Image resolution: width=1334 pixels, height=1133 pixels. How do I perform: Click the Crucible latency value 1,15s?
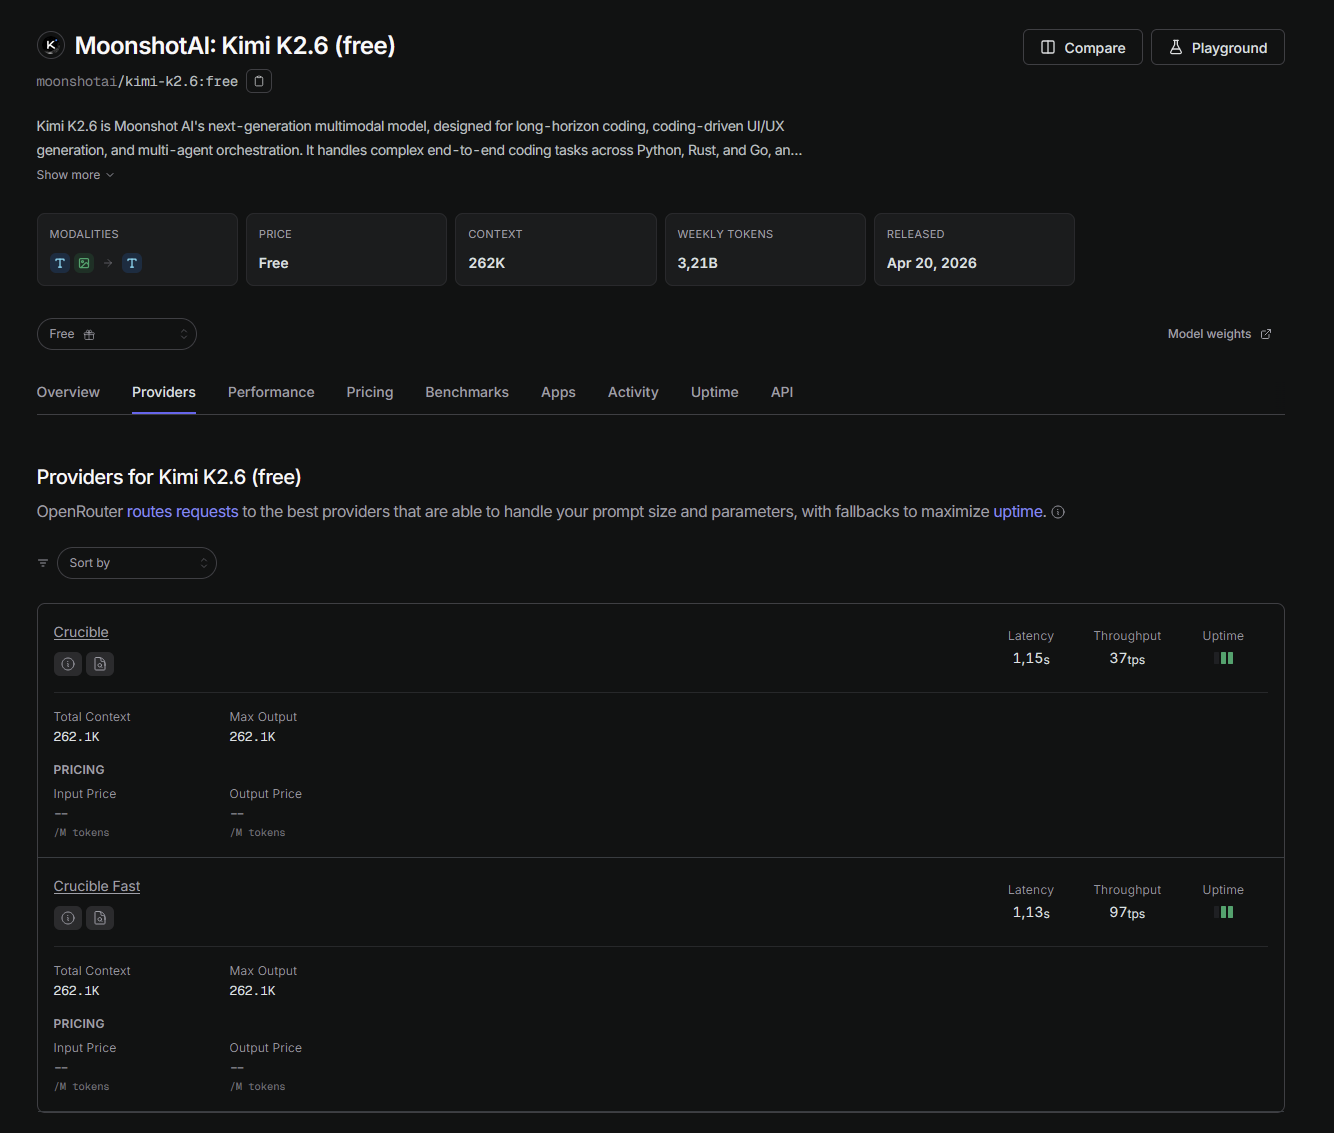pos(1031,658)
